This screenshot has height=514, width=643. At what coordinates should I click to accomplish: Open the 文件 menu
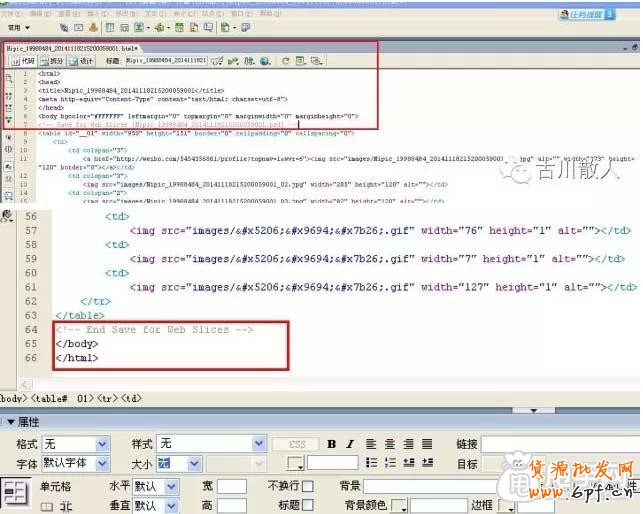pos(11,14)
